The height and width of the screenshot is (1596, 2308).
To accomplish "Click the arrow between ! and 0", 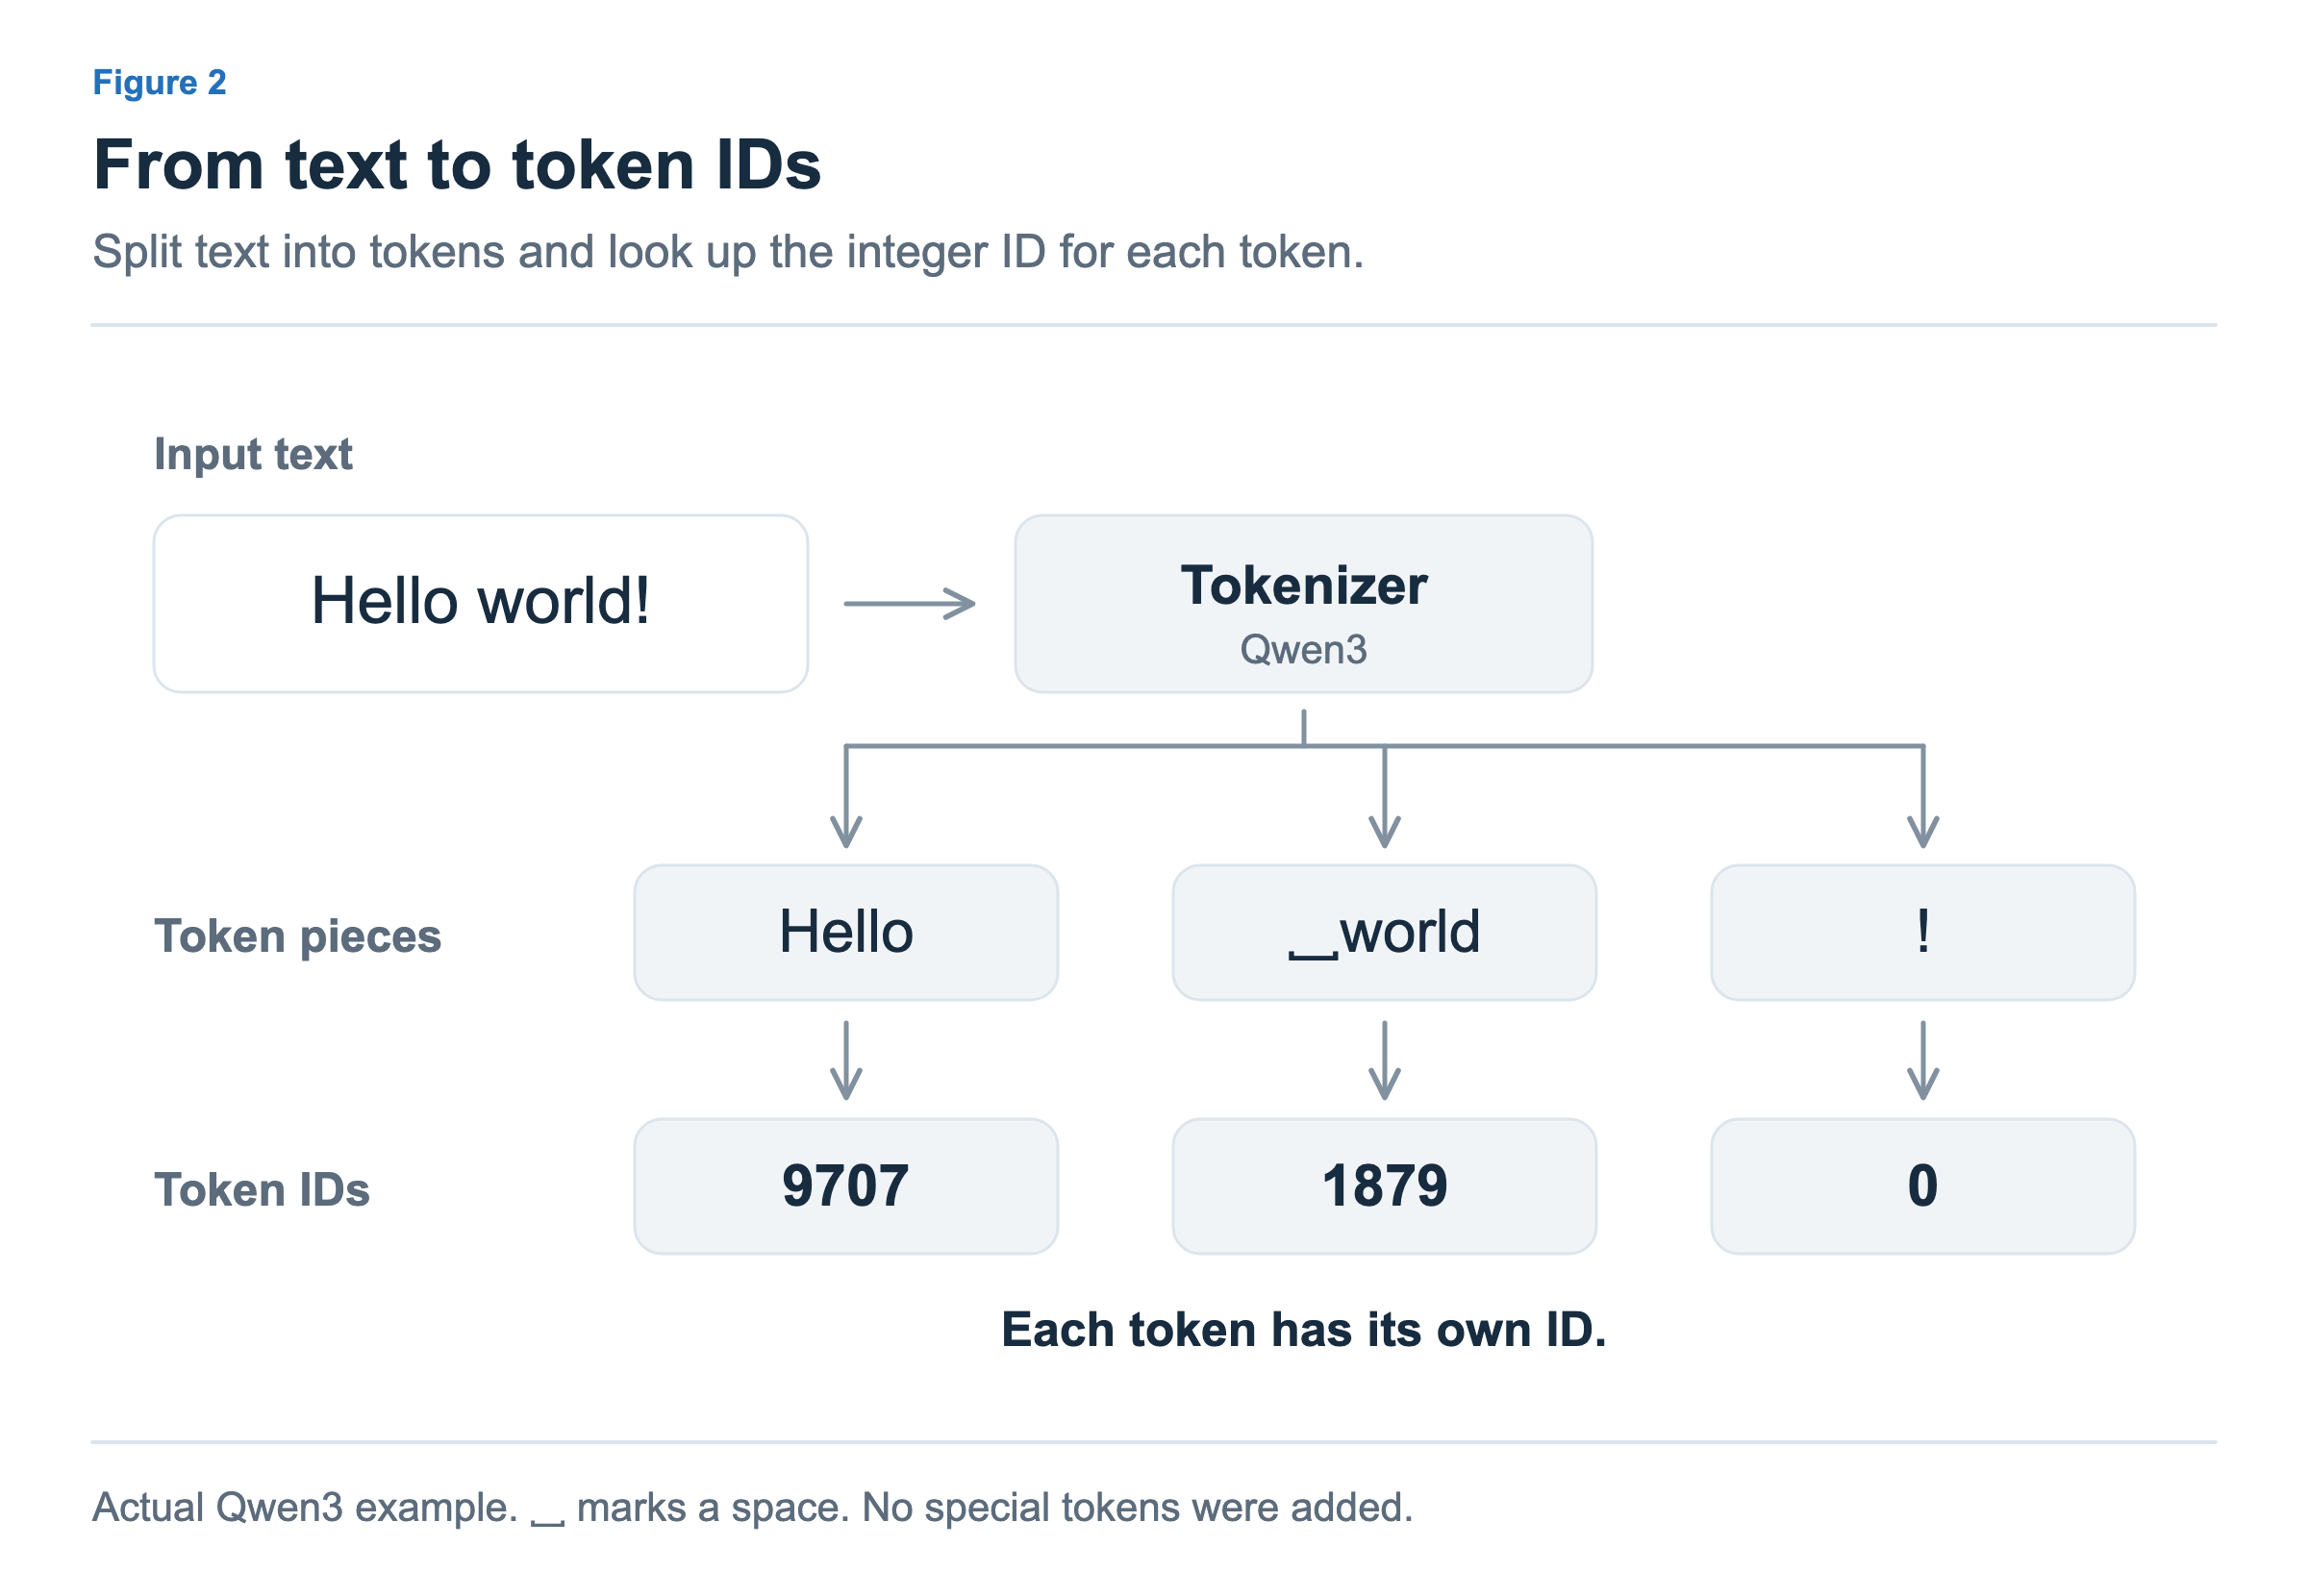I will click(1923, 1060).
